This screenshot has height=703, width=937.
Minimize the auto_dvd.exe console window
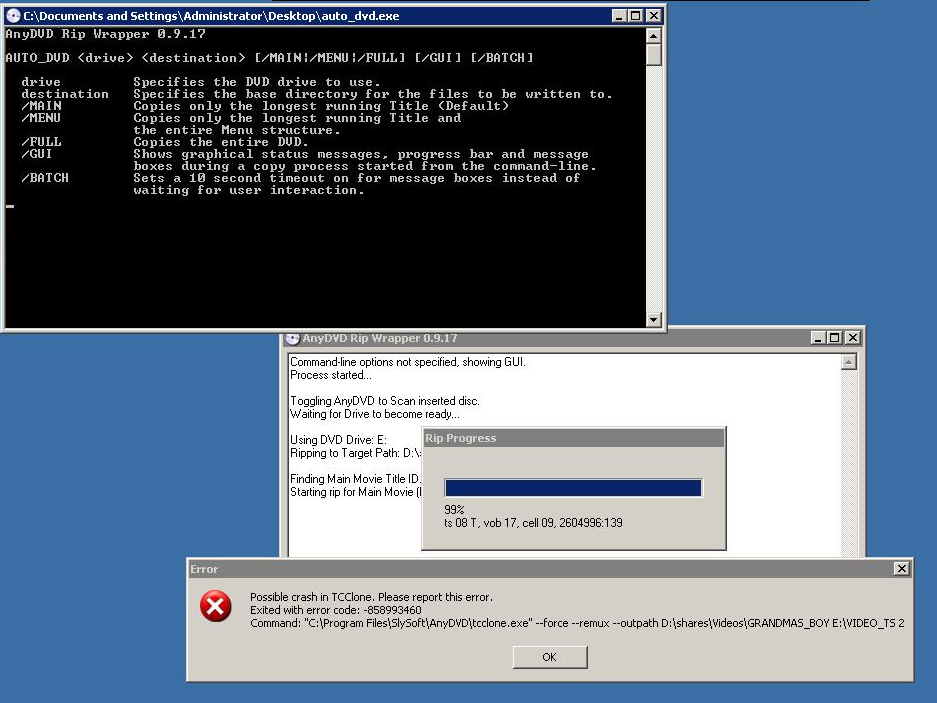(x=619, y=16)
